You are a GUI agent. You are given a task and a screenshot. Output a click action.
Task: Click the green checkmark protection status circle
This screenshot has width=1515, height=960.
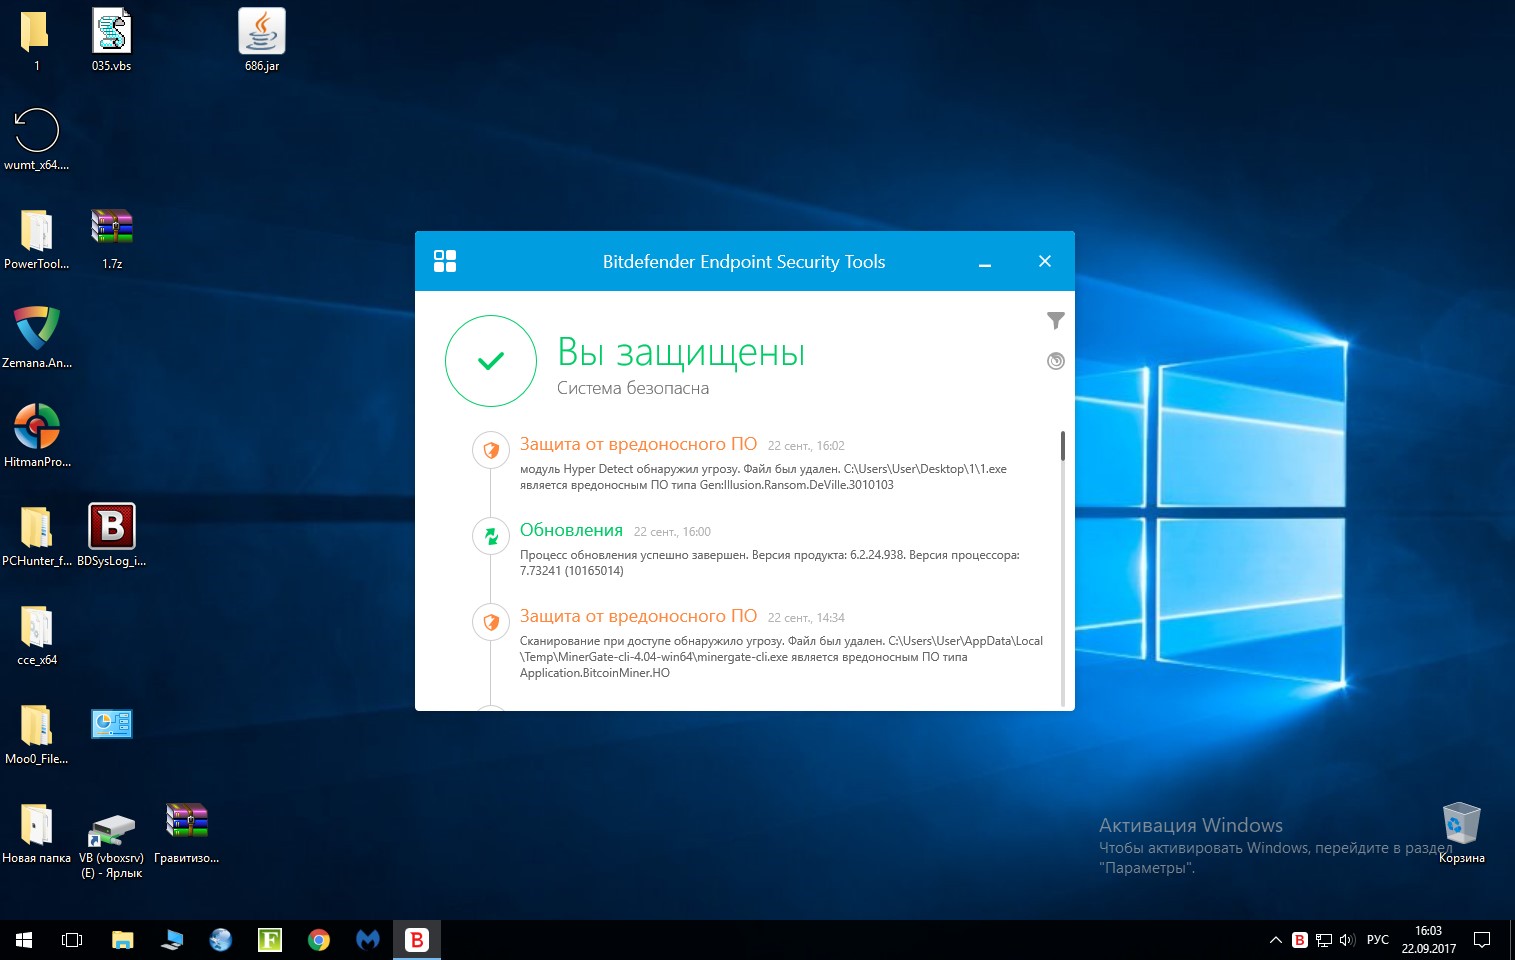pyautogui.click(x=491, y=361)
